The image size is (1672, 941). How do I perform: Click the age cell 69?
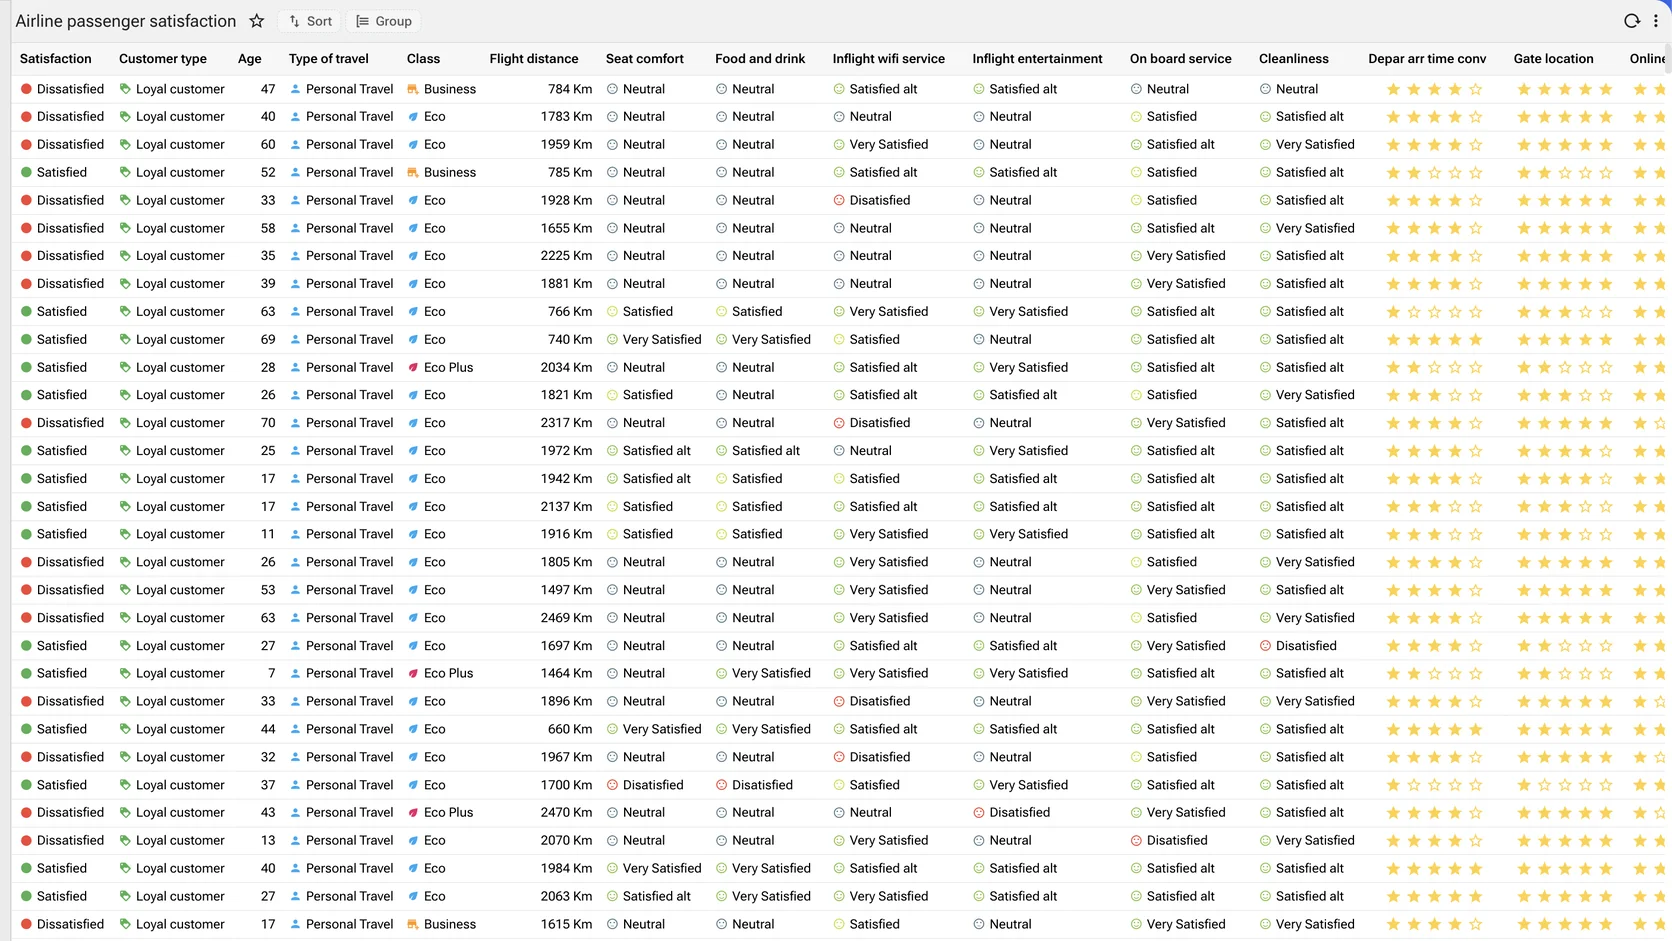click(x=268, y=340)
